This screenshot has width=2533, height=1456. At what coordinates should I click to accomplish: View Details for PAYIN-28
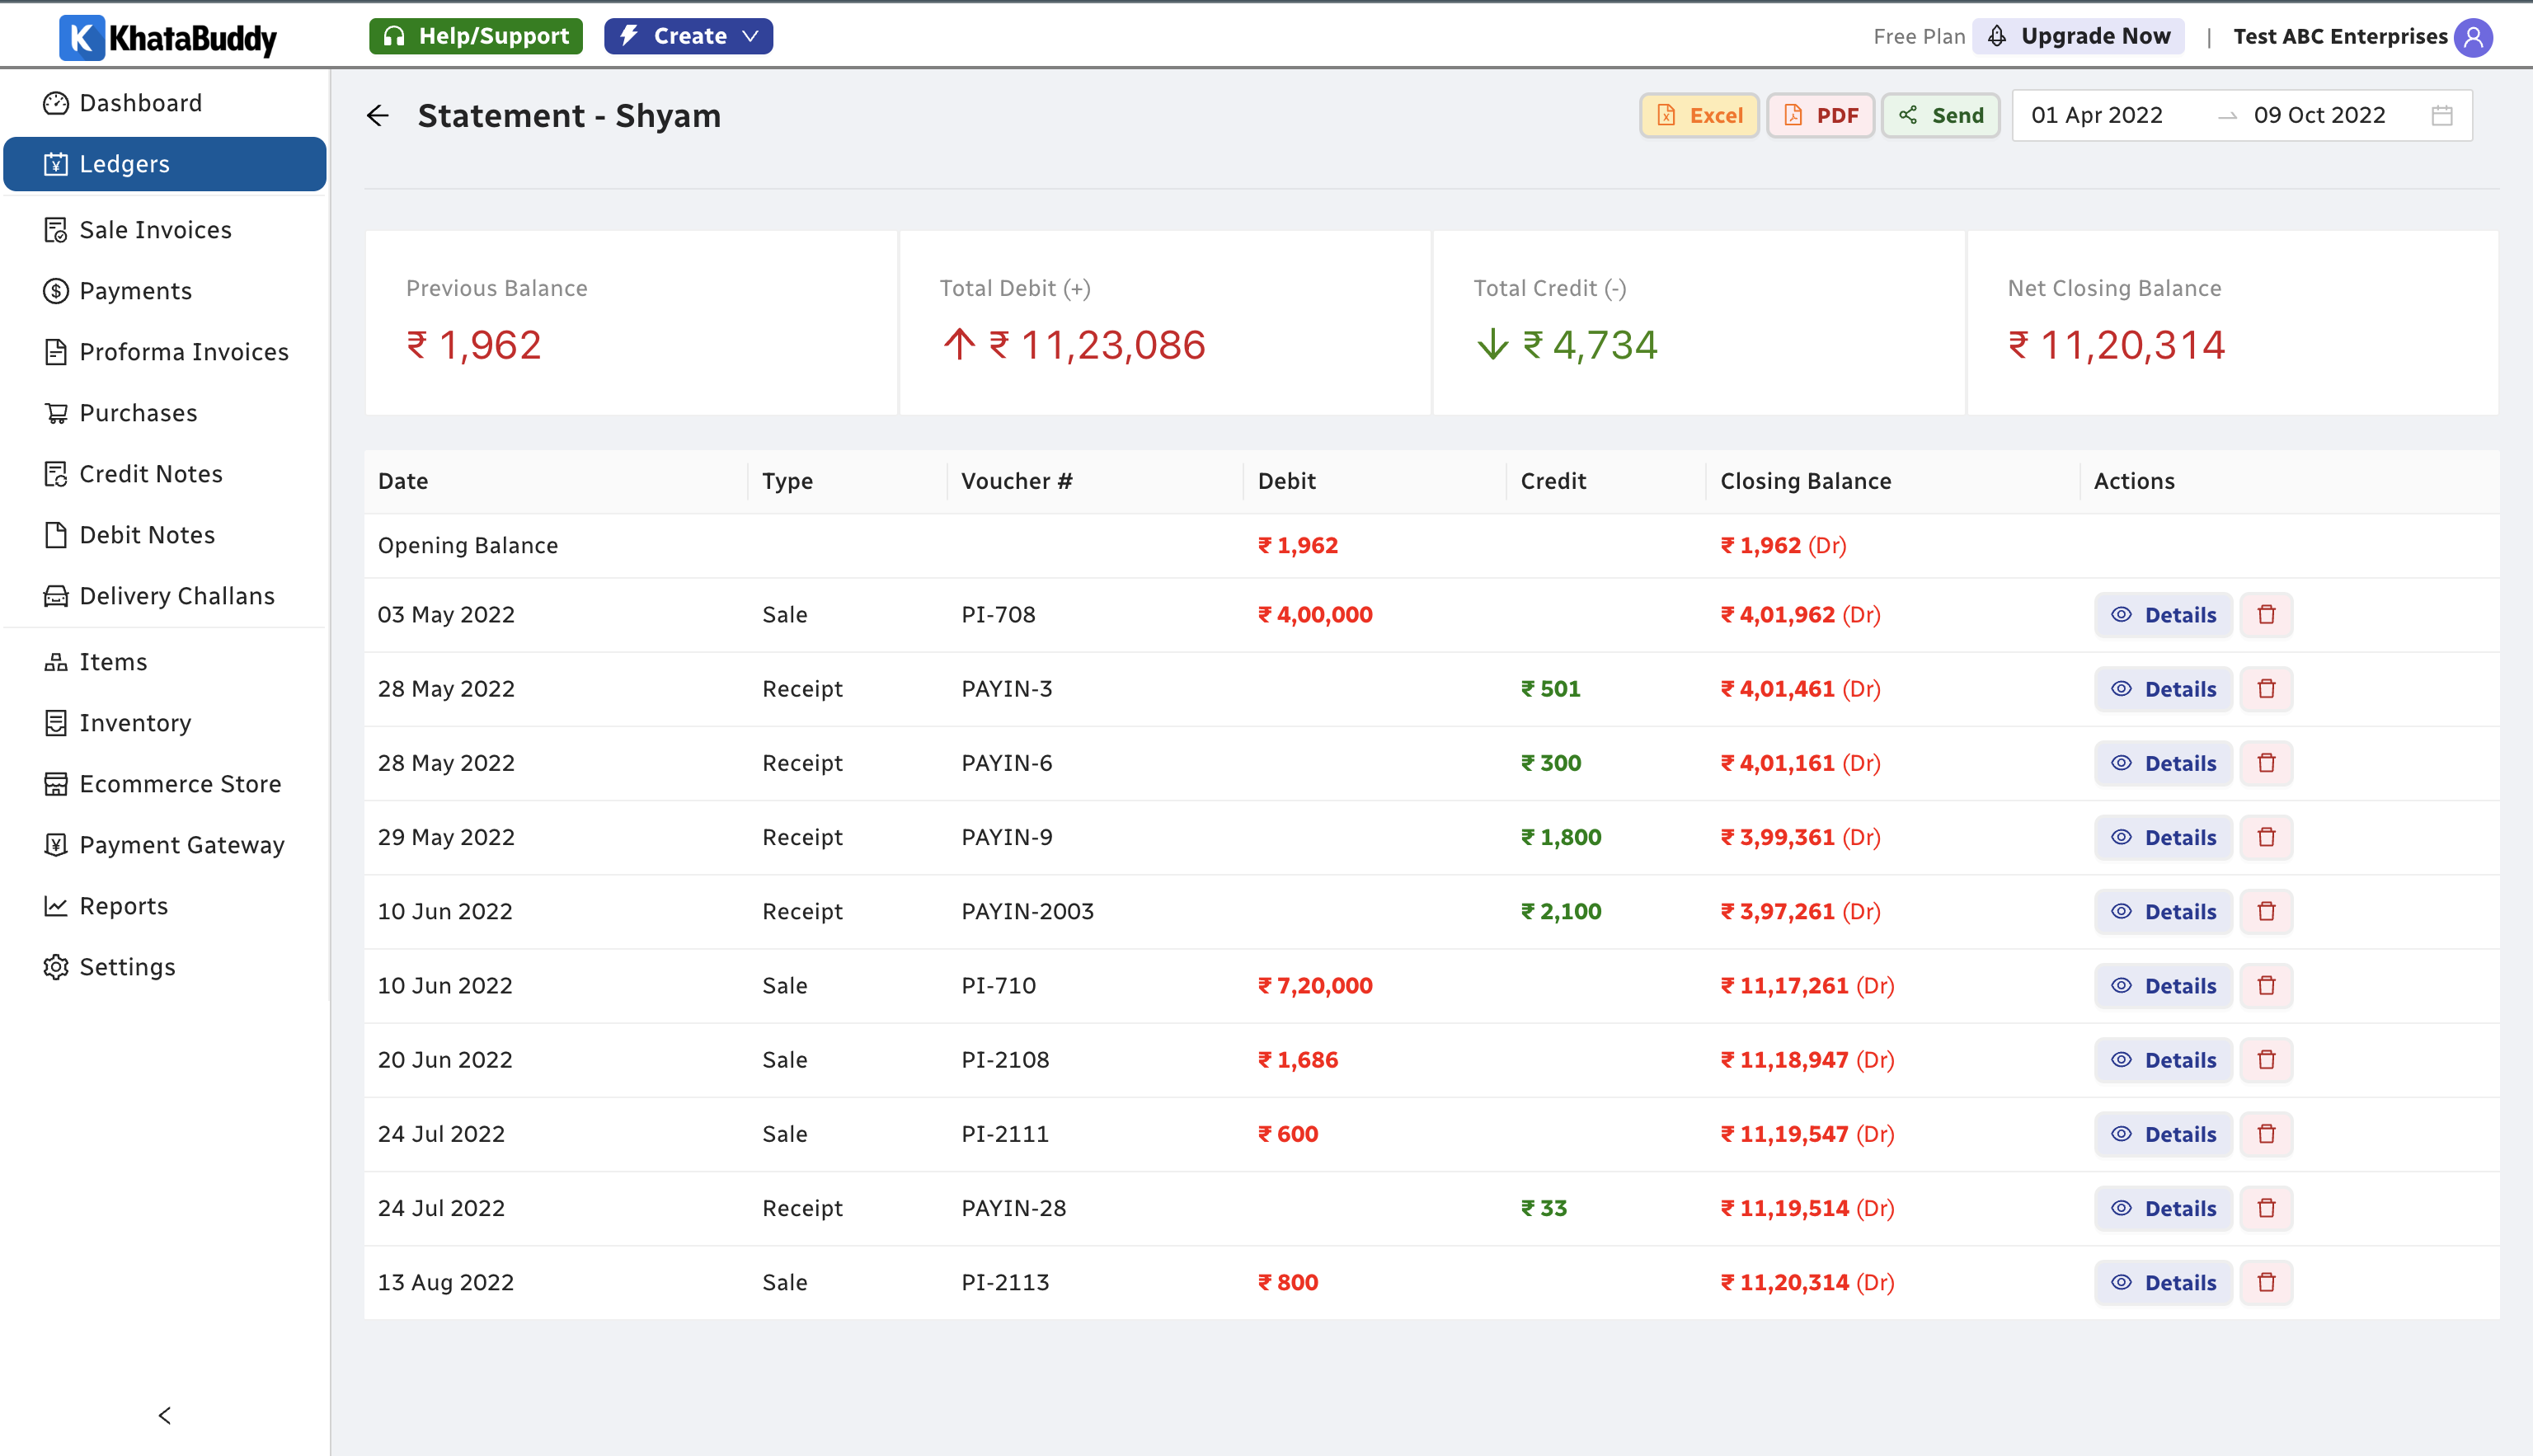tap(2163, 1208)
